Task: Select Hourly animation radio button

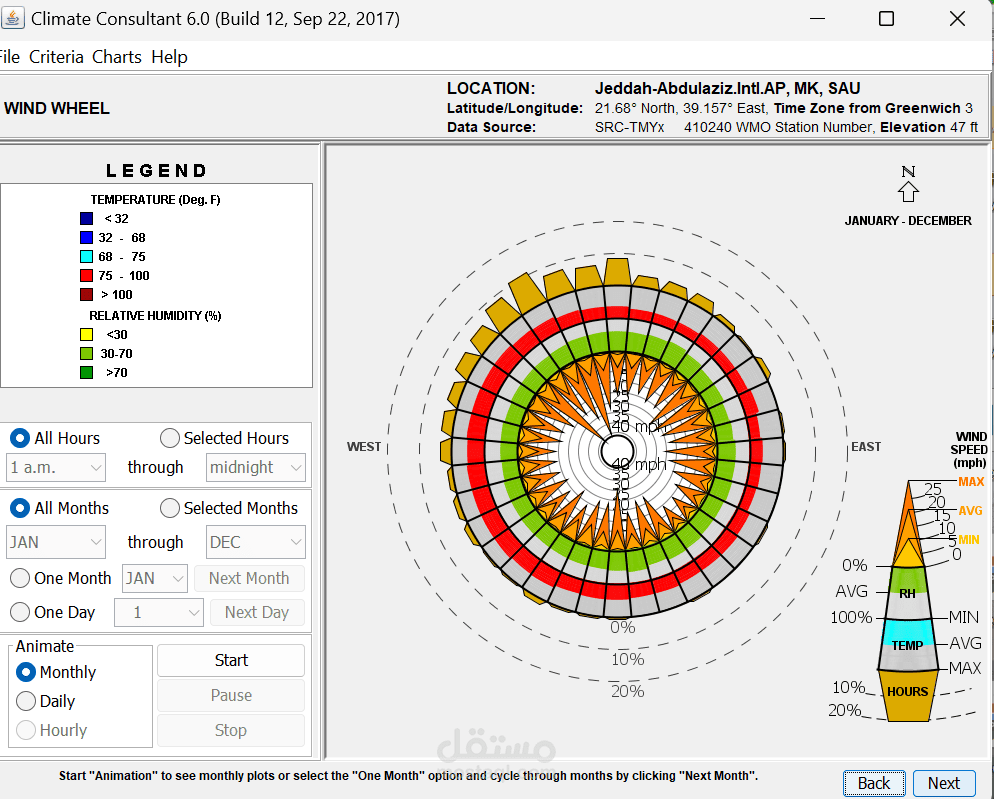Action: pos(26,730)
